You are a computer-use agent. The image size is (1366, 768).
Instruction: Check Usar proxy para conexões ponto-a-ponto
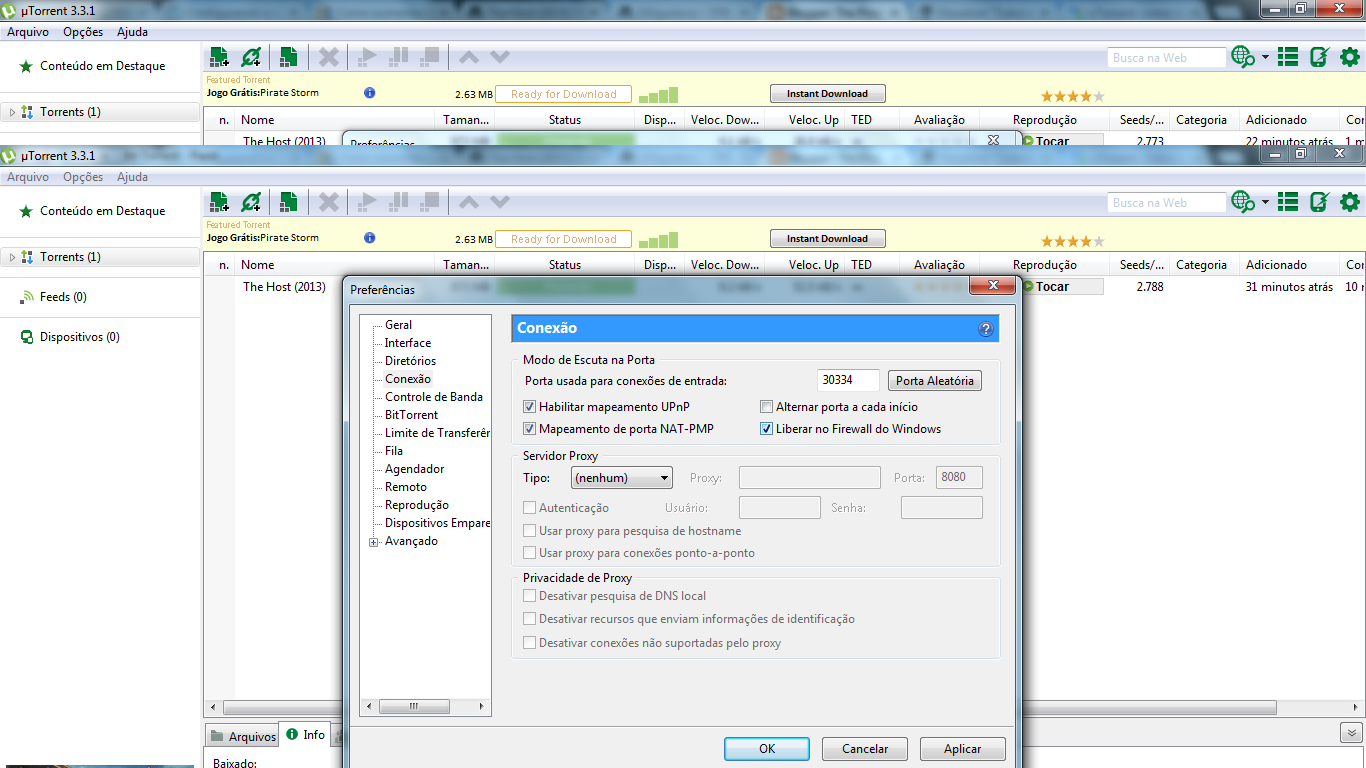tap(530, 553)
